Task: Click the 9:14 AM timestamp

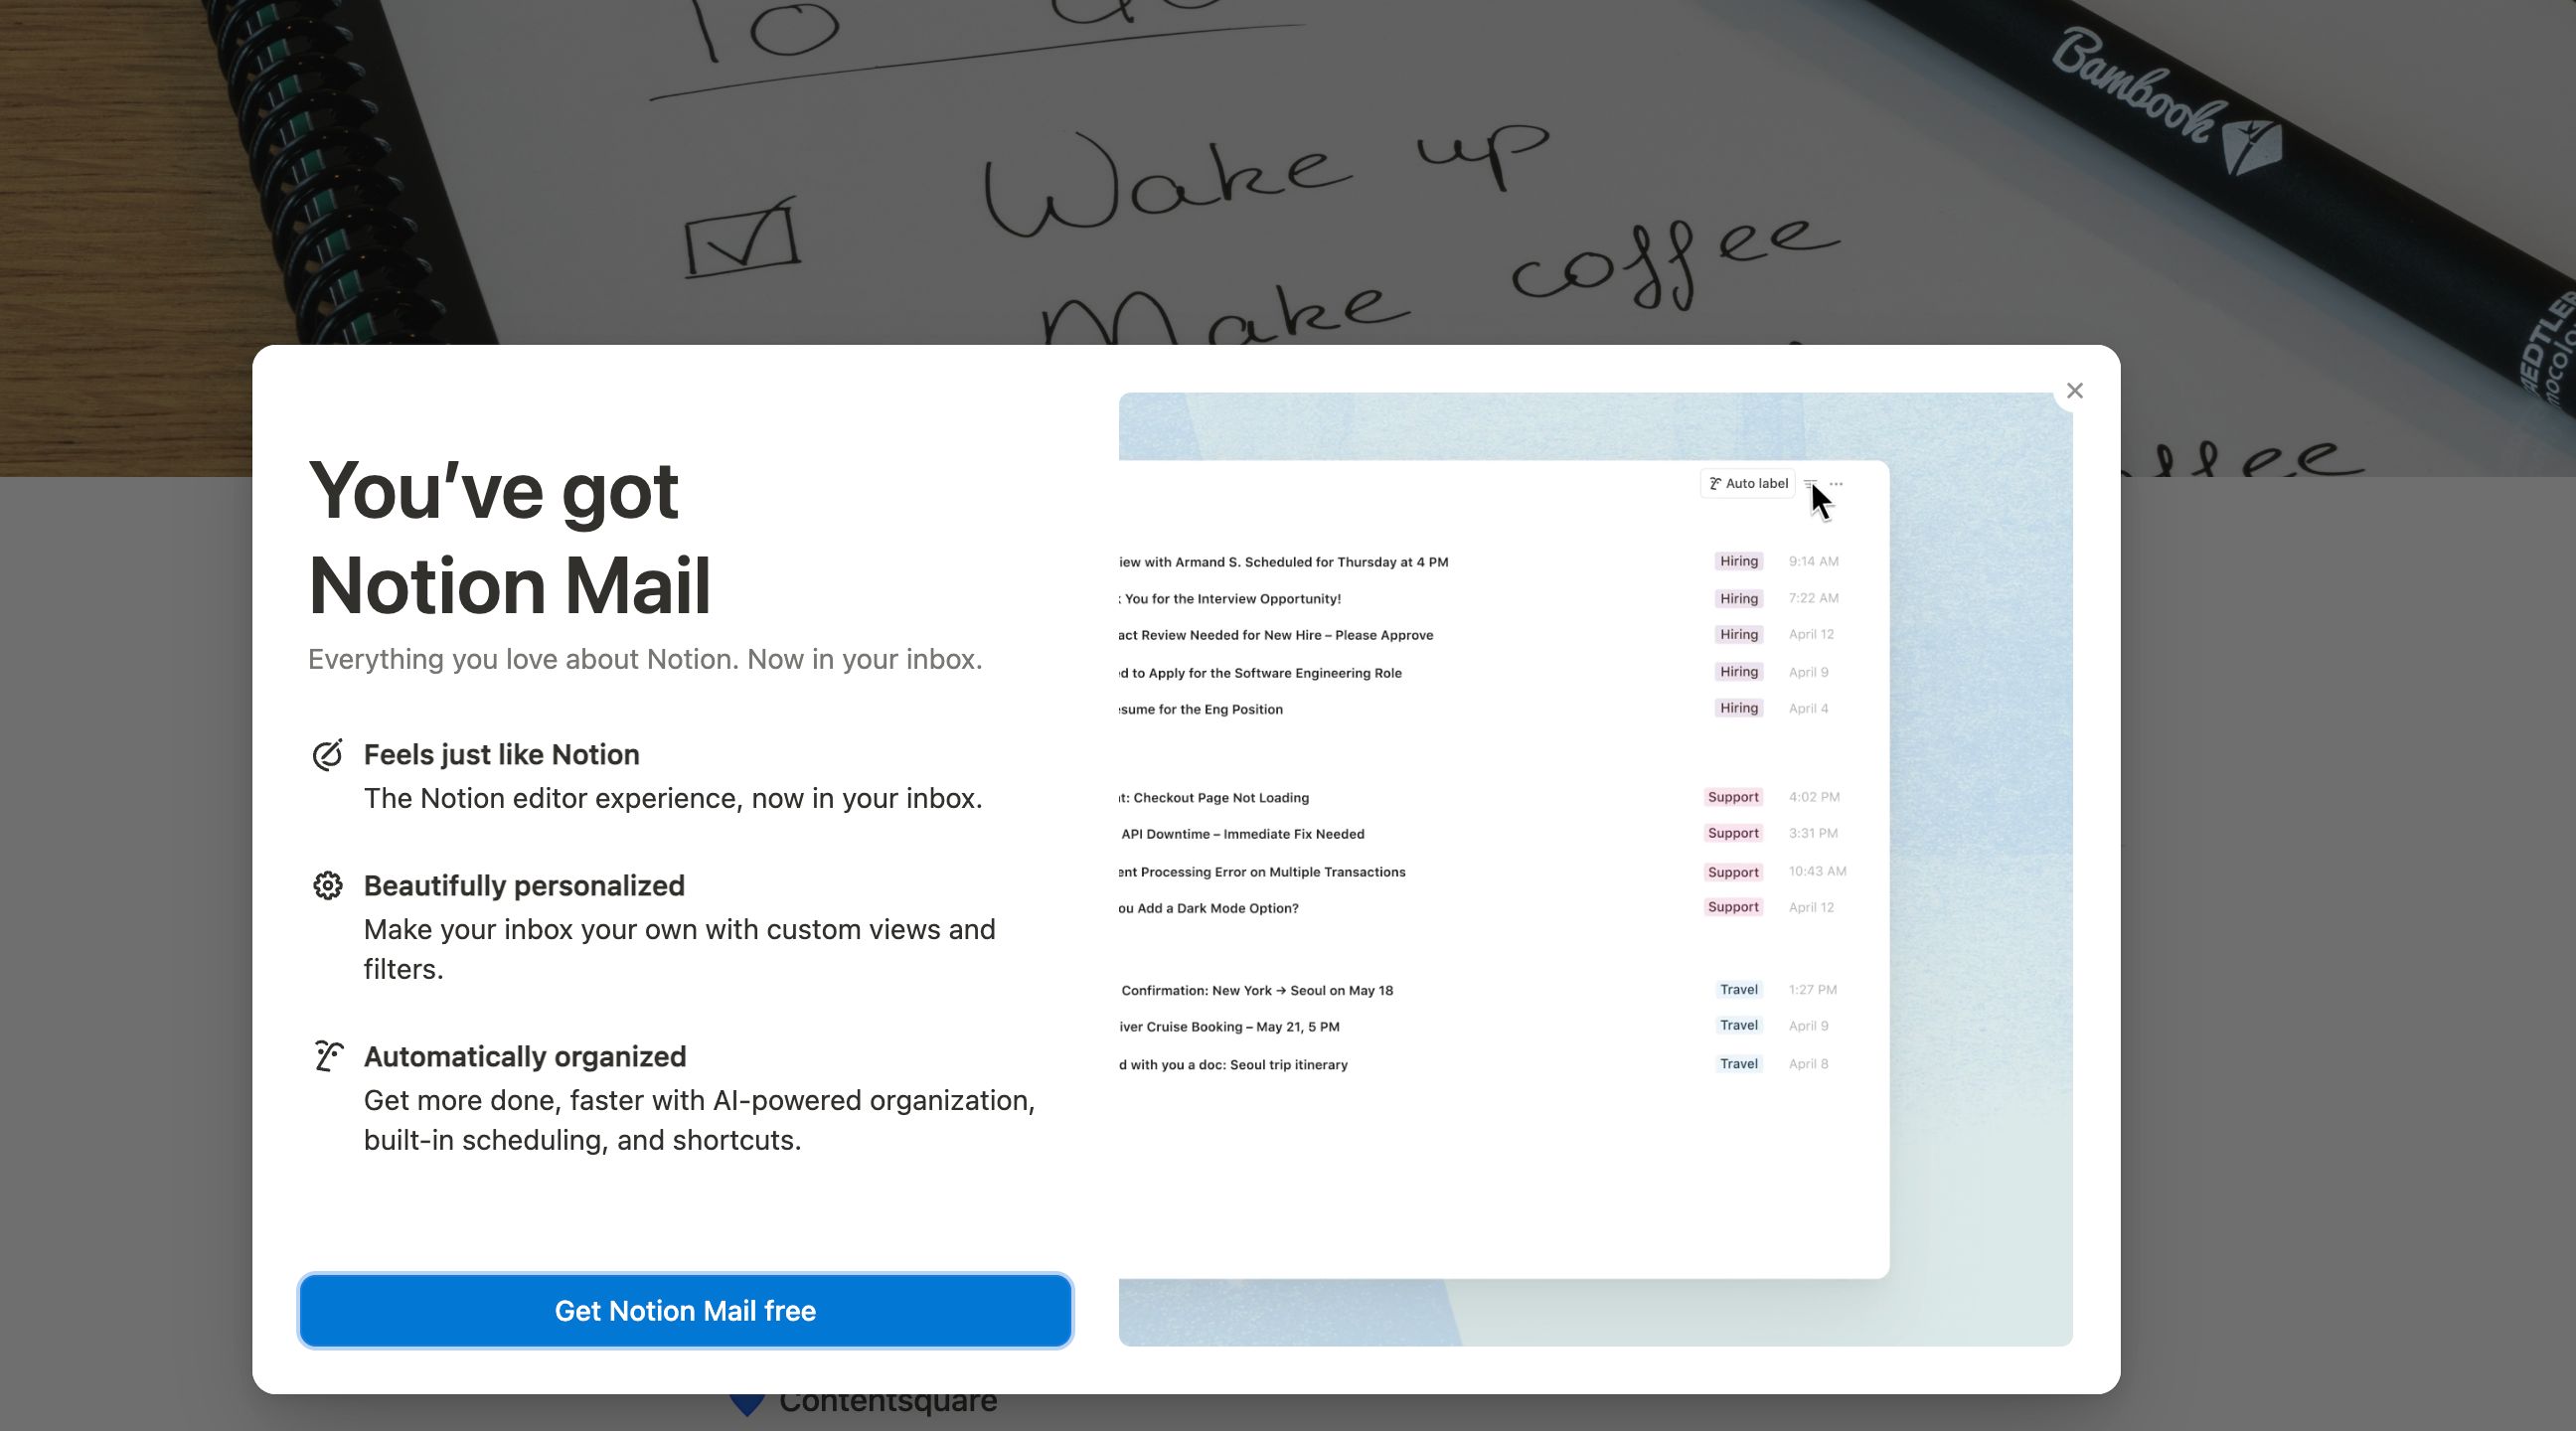Action: (x=1813, y=561)
